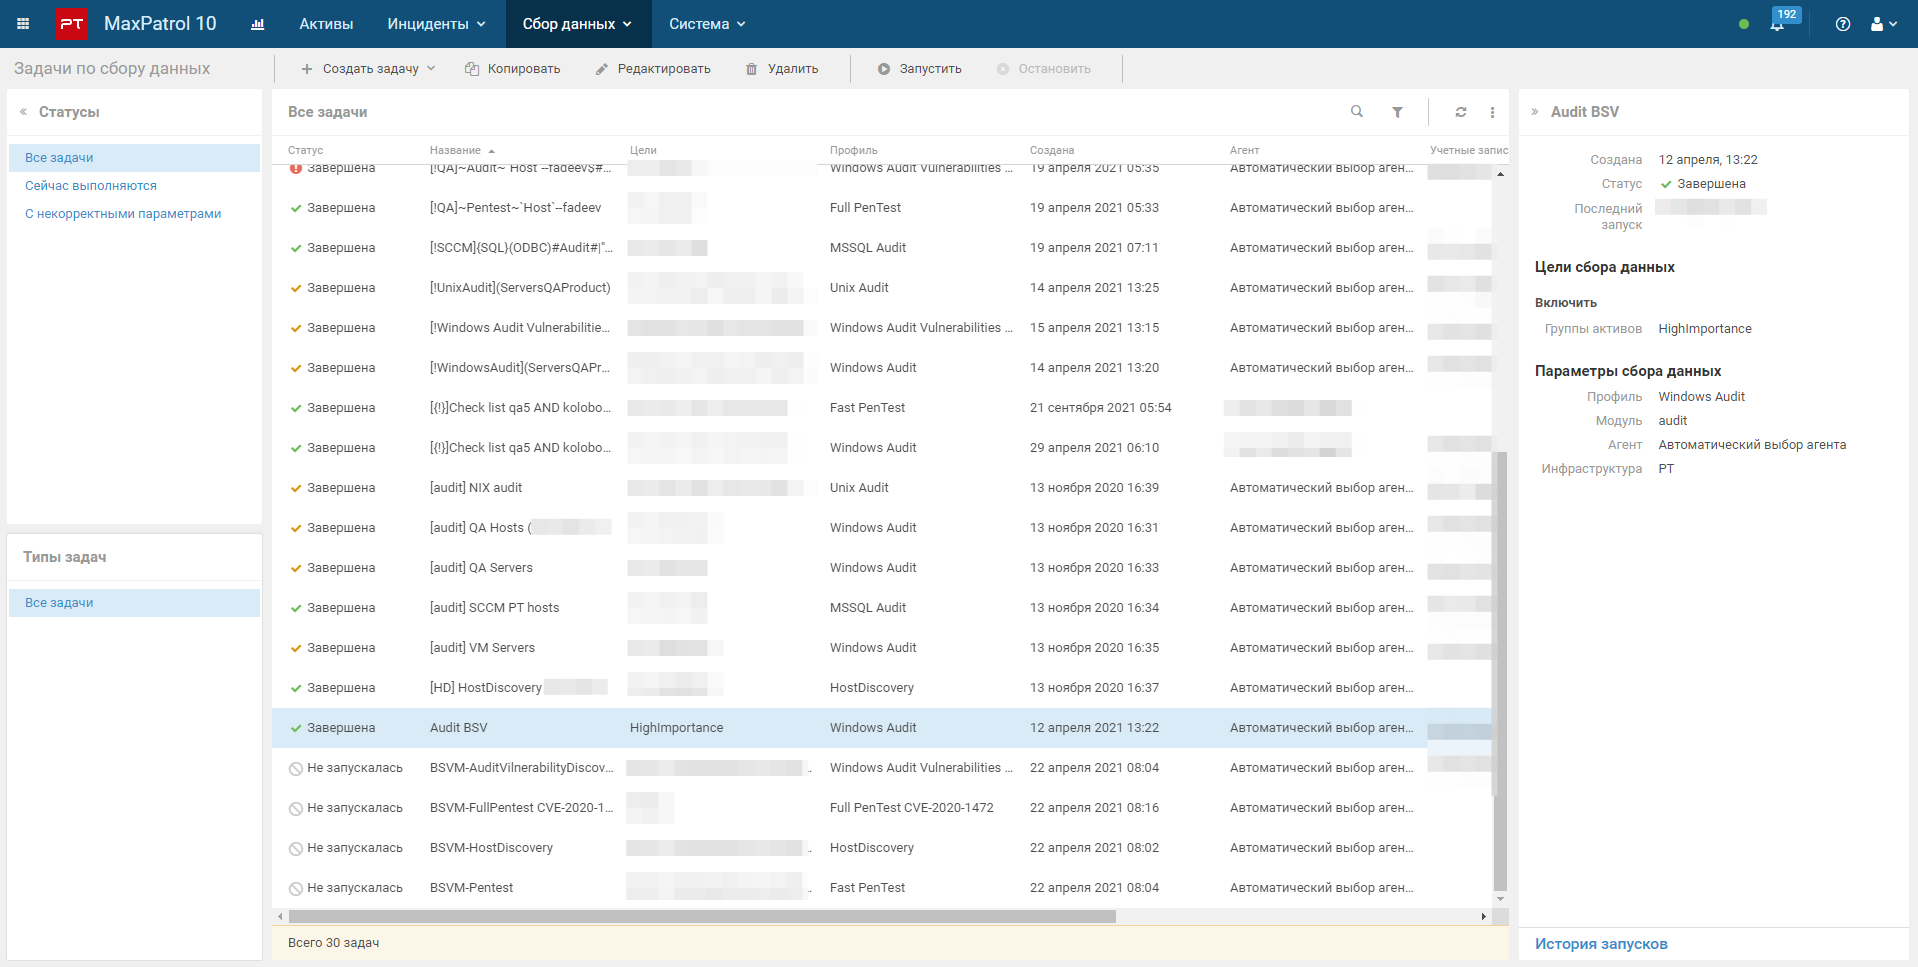1918x967 pixels.
Task: Click the Редактировать button
Action: click(652, 69)
